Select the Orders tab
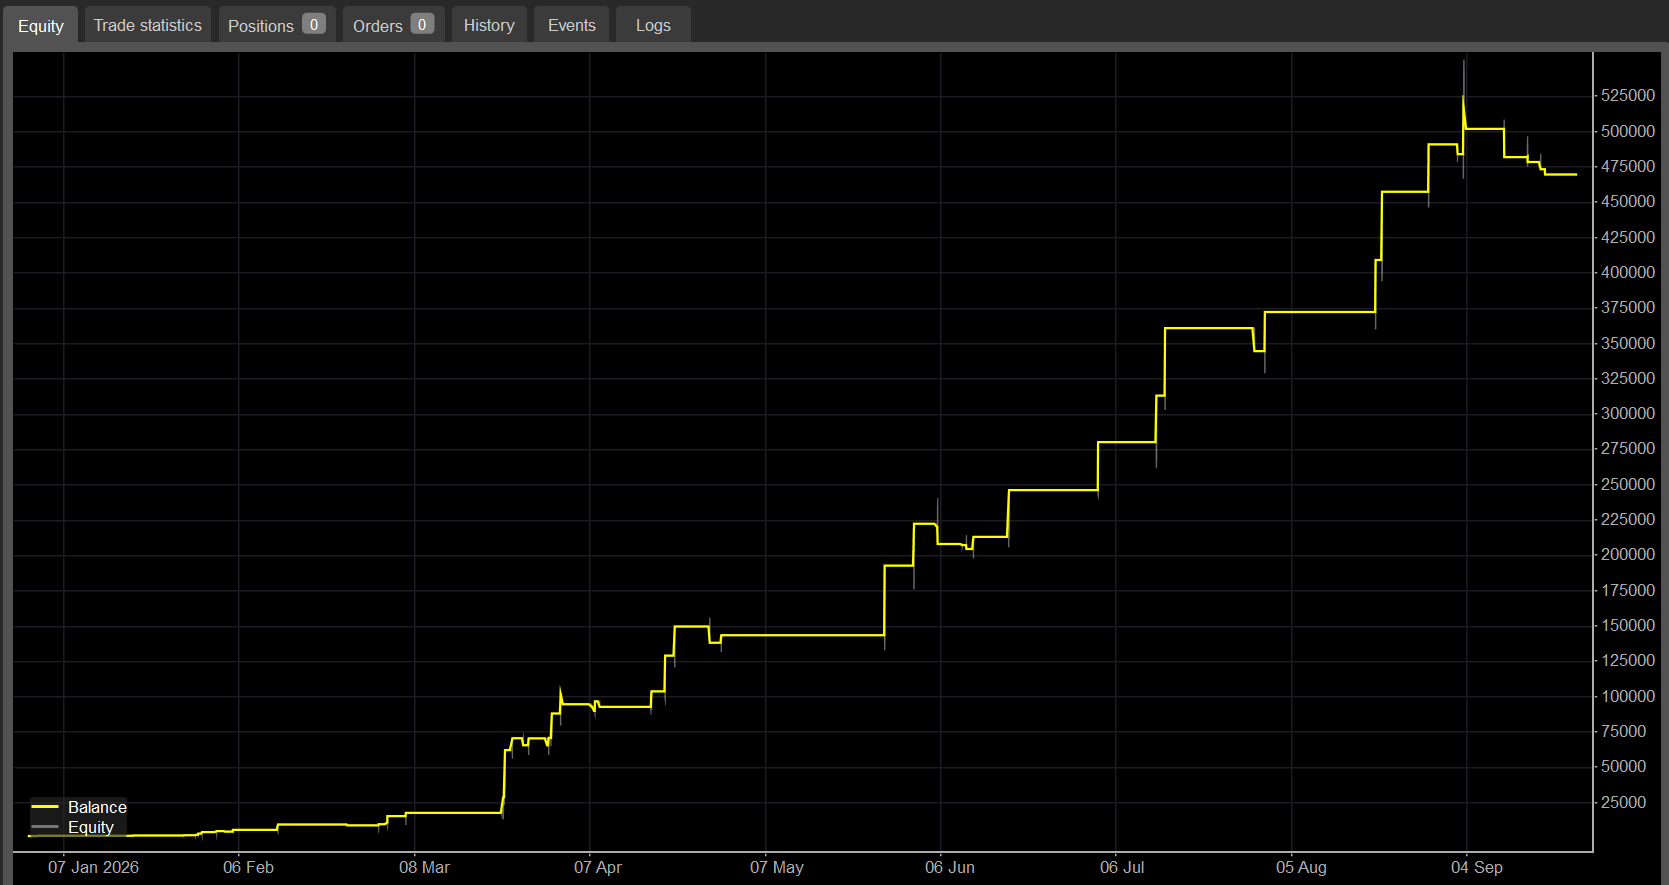Viewport: 1669px width, 885px height. pos(393,25)
